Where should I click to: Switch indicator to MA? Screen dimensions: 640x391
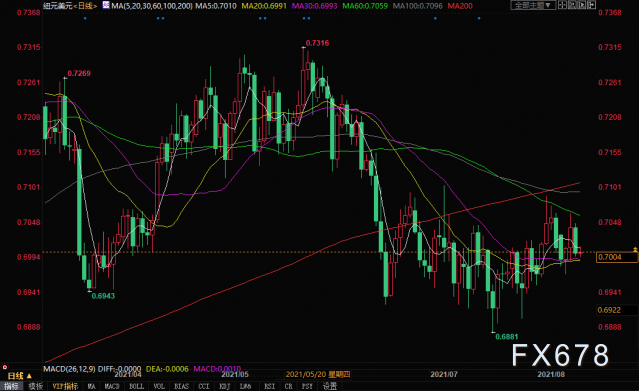point(91,386)
